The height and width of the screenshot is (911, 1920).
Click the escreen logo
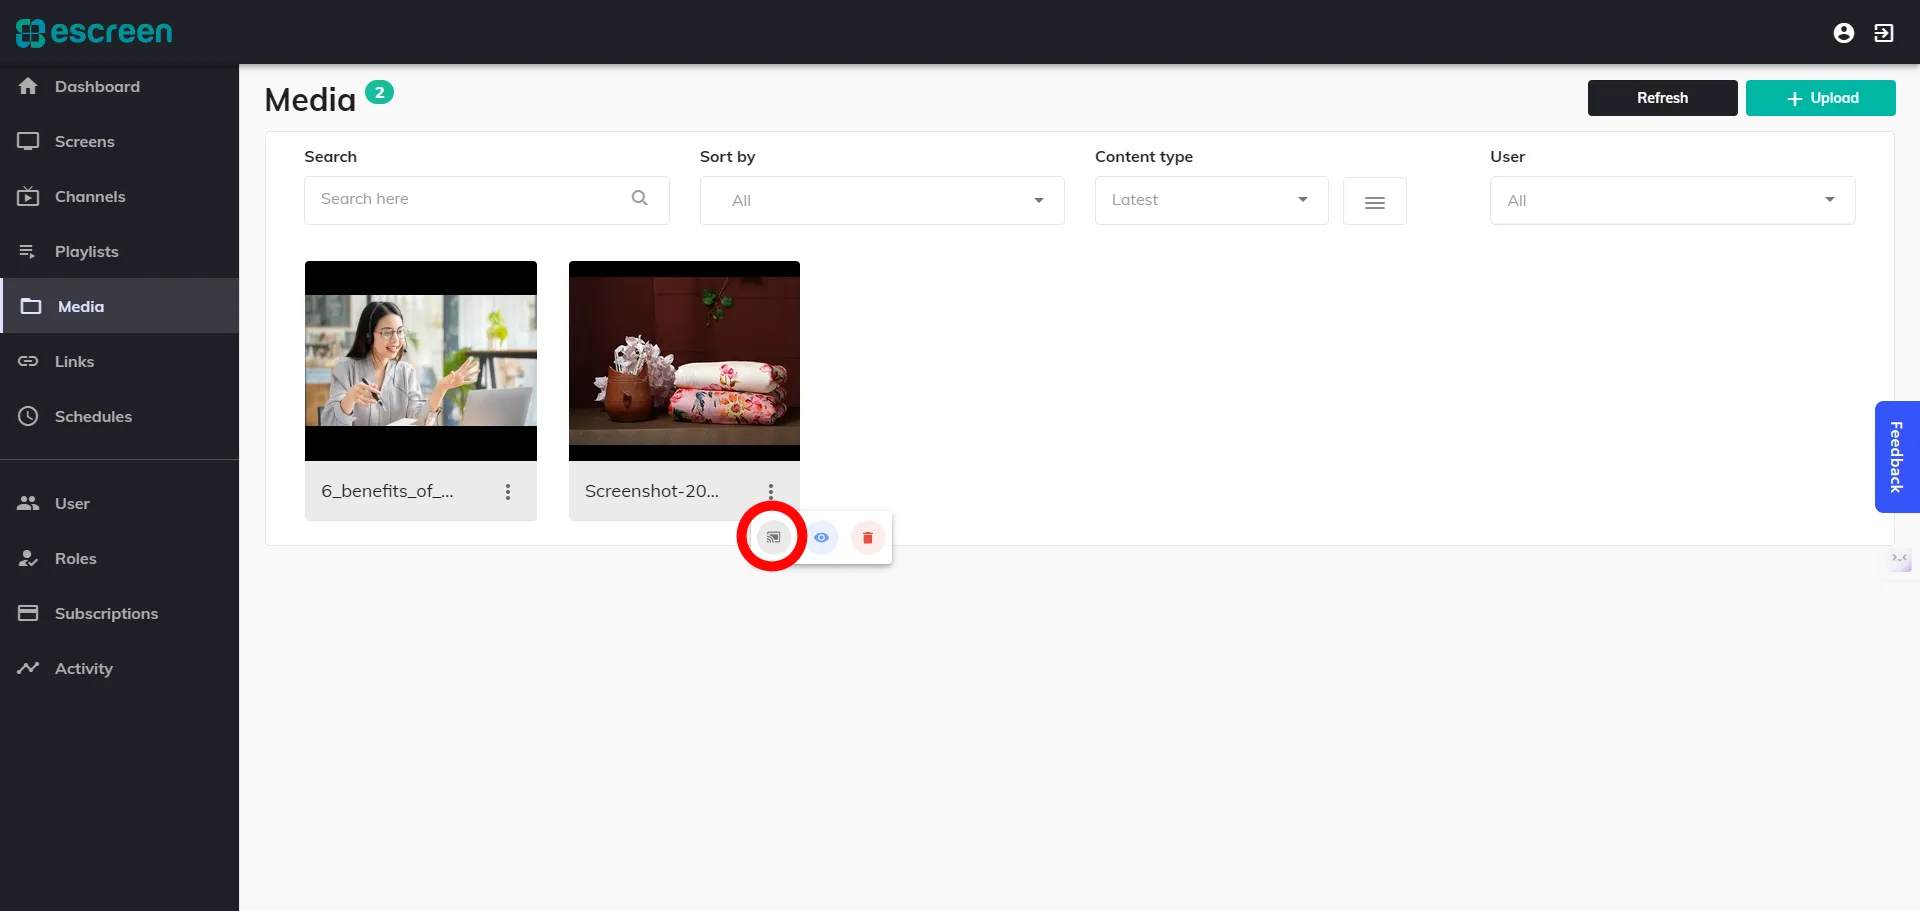(94, 32)
